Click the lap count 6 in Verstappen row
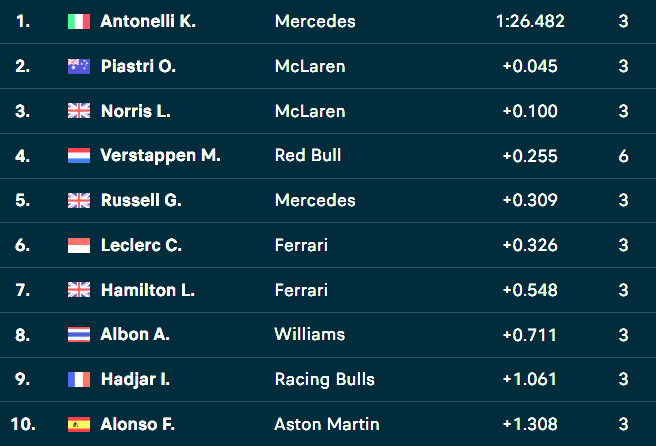 coord(623,156)
